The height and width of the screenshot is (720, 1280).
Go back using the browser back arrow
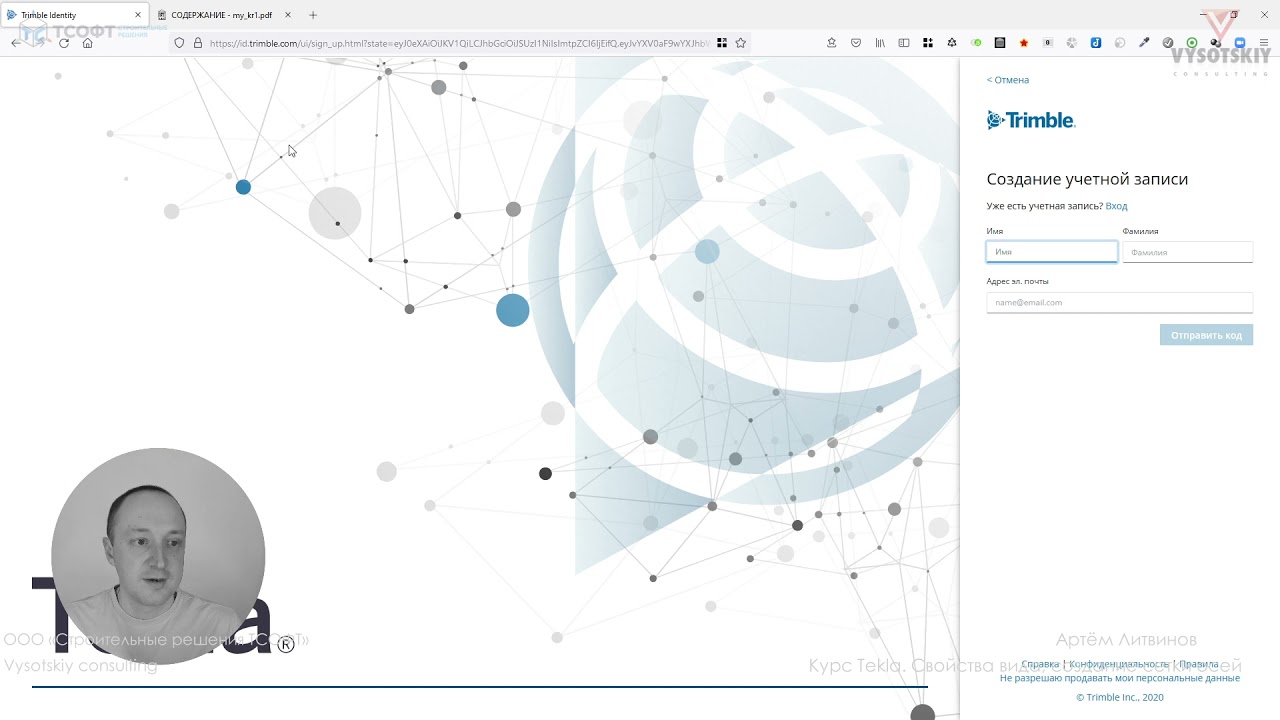pos(16,43)
